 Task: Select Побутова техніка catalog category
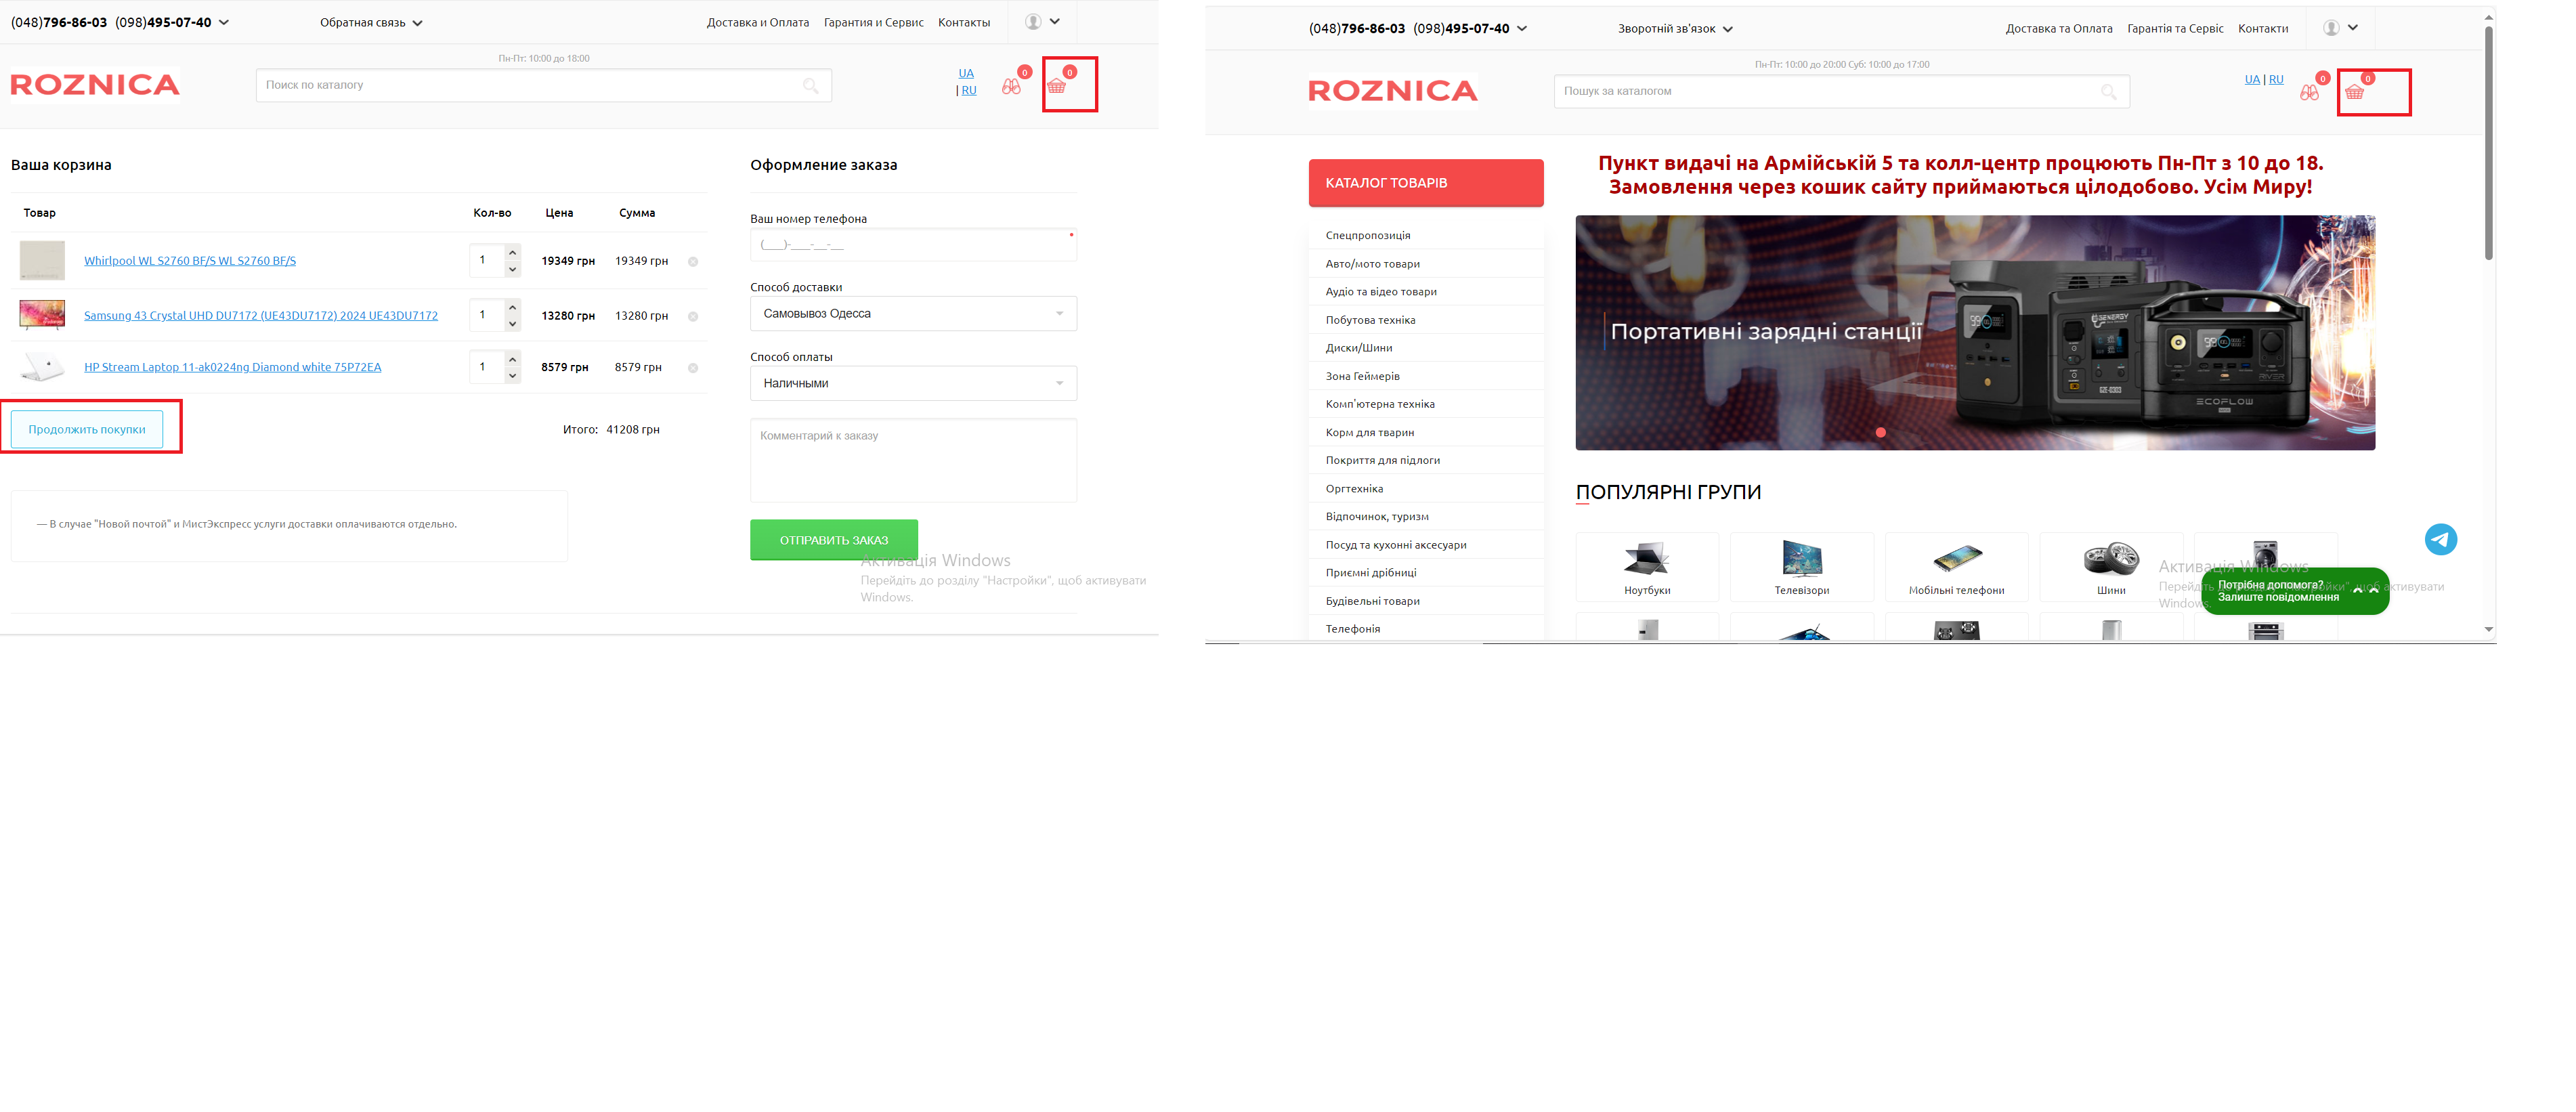pyautogui.click(x=1370, y=320)
